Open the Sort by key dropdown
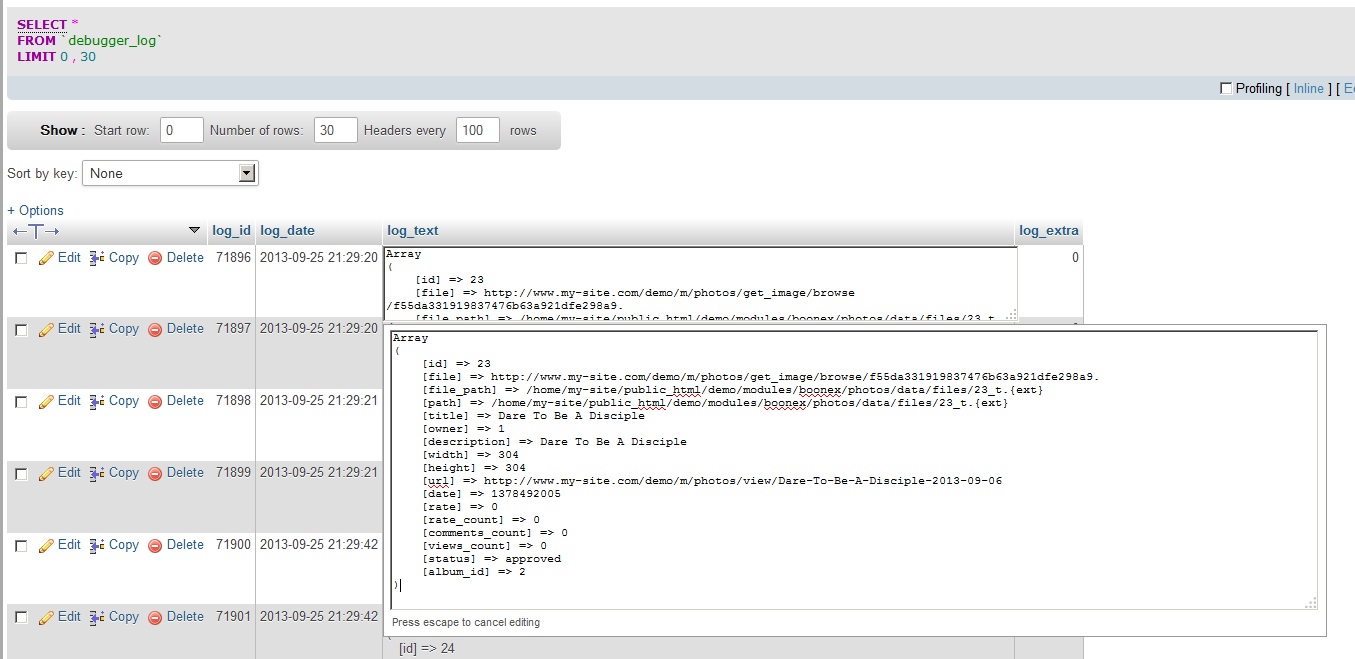Screen dimensions: 1355x659 pos(170,173)
